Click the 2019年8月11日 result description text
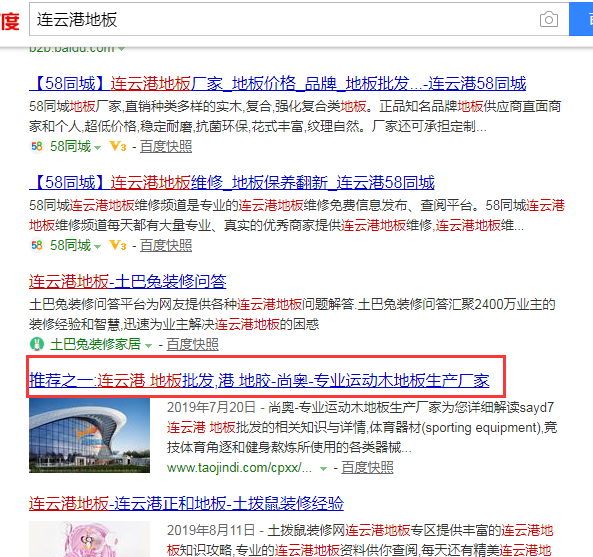This screenshot has width=593, height=557. point(360,540)
